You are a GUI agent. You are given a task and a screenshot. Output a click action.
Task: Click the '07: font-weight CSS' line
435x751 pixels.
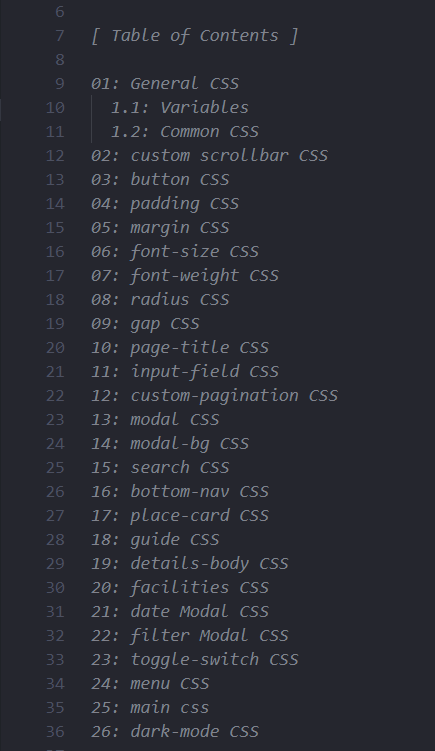184,275
